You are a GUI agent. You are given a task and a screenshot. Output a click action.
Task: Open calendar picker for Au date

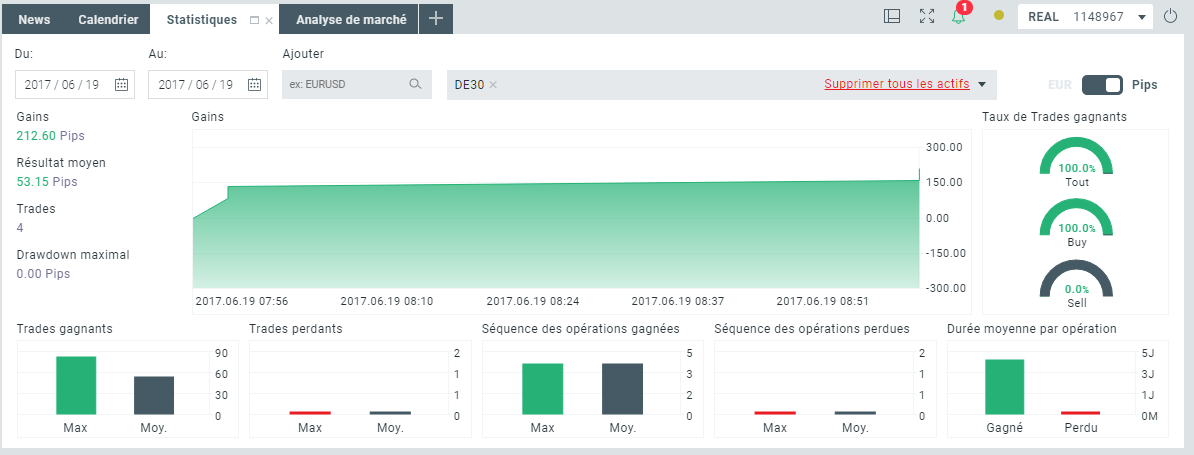coord(254,84)
